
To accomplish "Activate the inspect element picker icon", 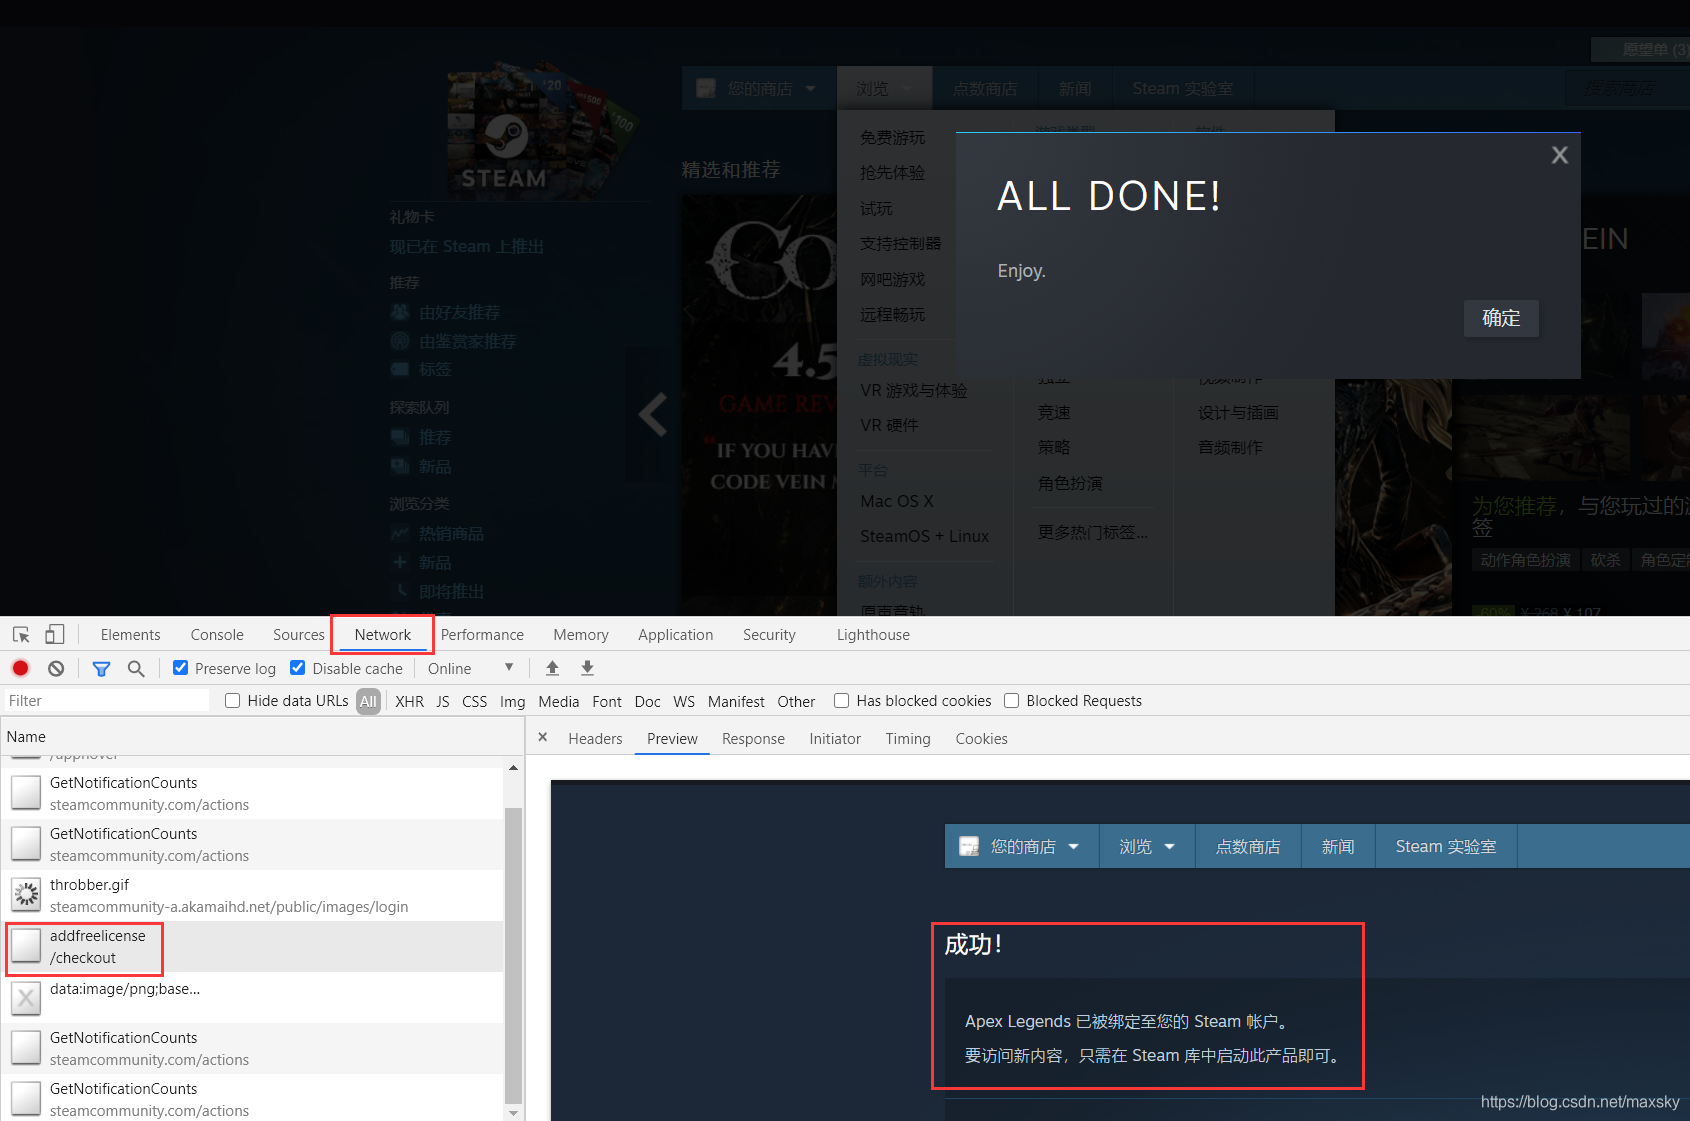I will (x=21, y=635).
